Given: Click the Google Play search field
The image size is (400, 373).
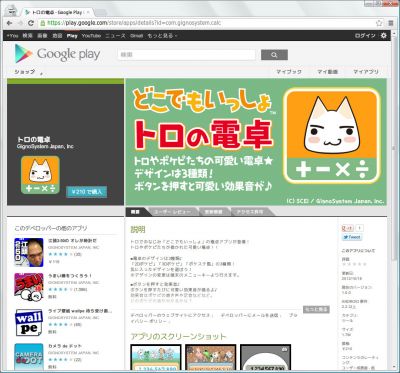Looking at the screenshot, I should 187,55.
